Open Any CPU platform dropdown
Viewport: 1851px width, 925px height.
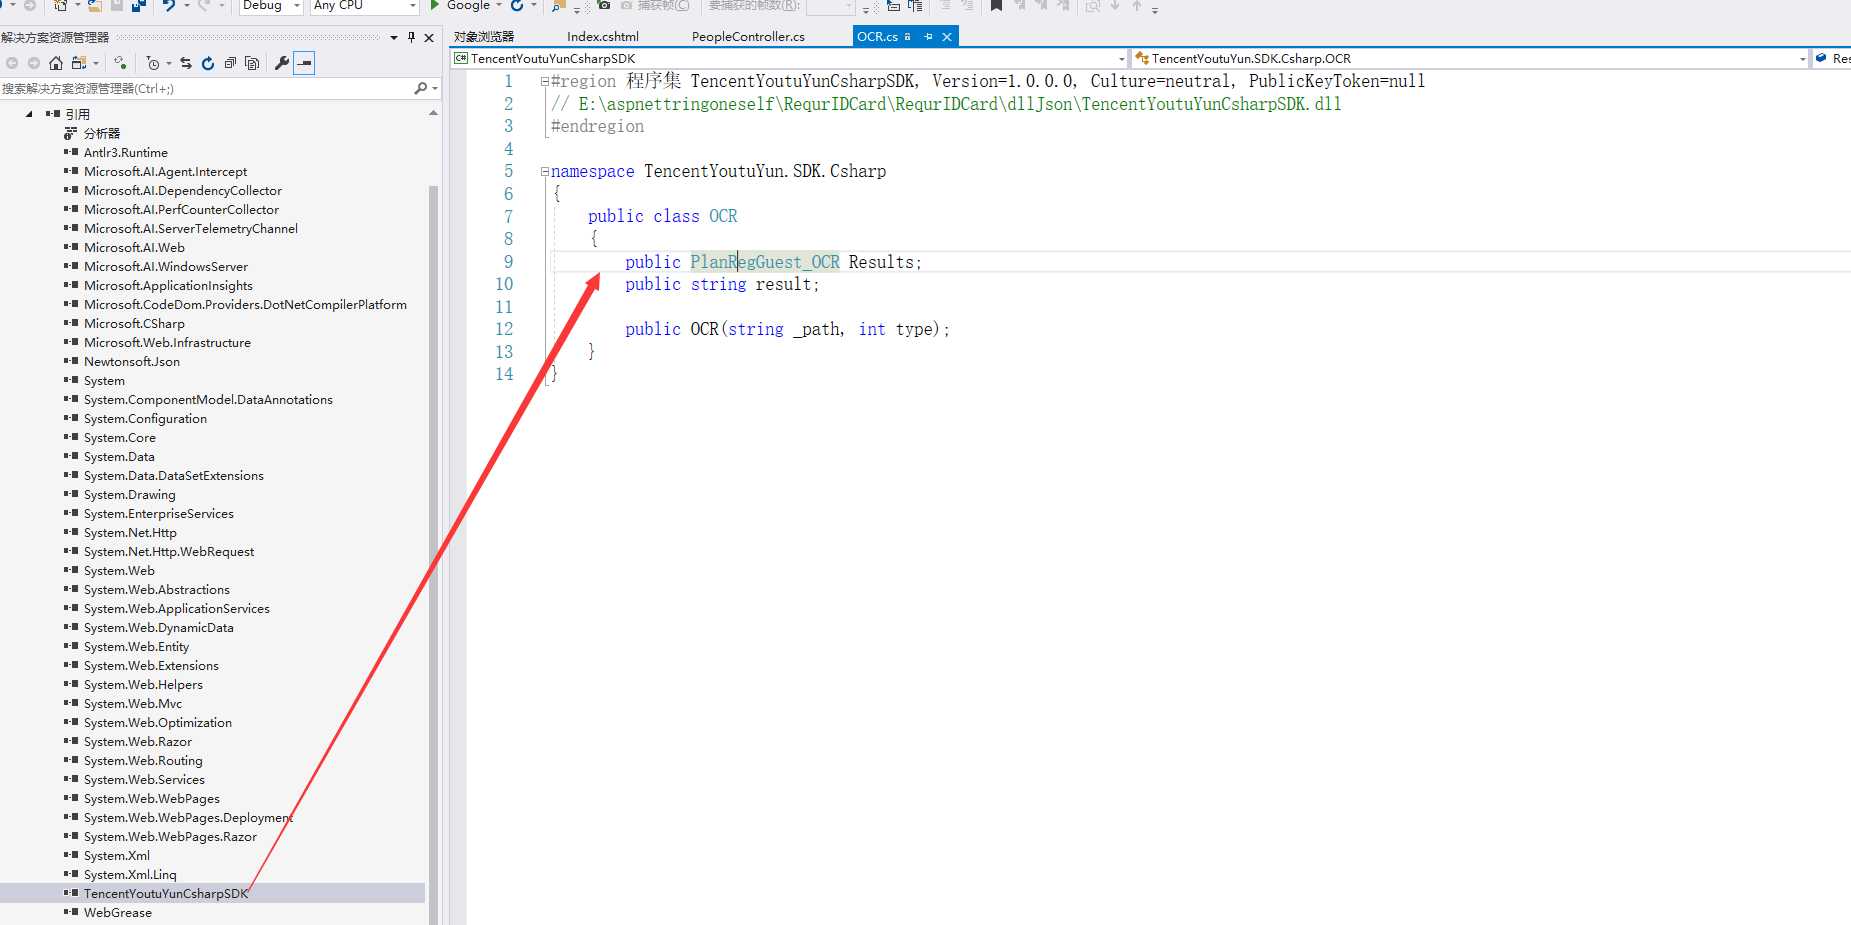pyautogui.click(x=364, y=6)
